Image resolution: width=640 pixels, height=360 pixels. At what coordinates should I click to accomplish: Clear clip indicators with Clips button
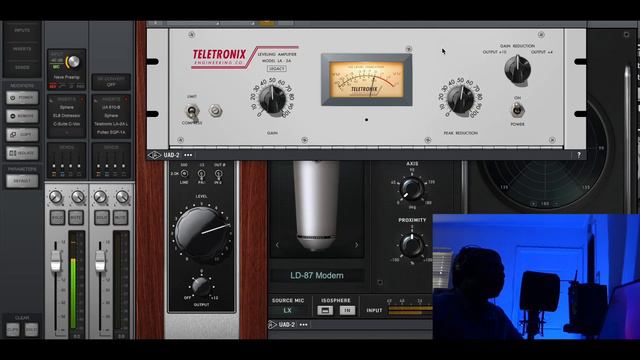pos(13,329)
